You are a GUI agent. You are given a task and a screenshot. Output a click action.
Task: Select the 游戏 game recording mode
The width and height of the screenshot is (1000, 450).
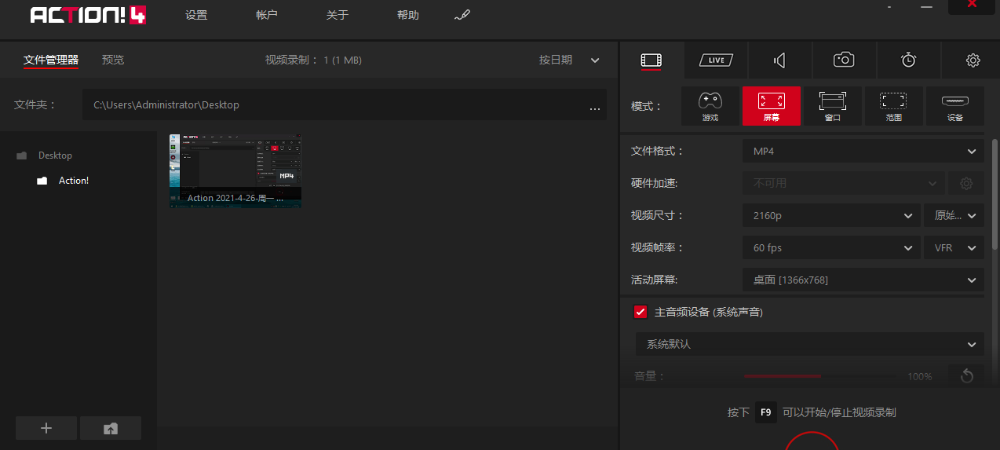[x=710, y=106]
